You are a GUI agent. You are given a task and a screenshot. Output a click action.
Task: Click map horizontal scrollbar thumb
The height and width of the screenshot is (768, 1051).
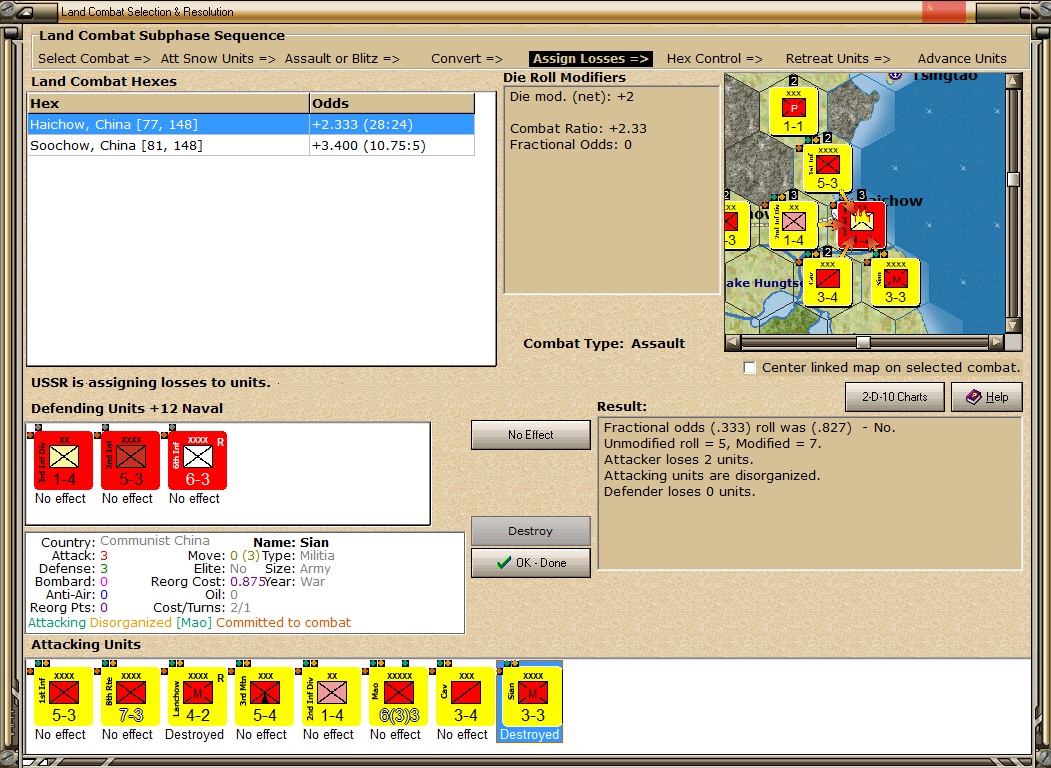coord(863,342)
